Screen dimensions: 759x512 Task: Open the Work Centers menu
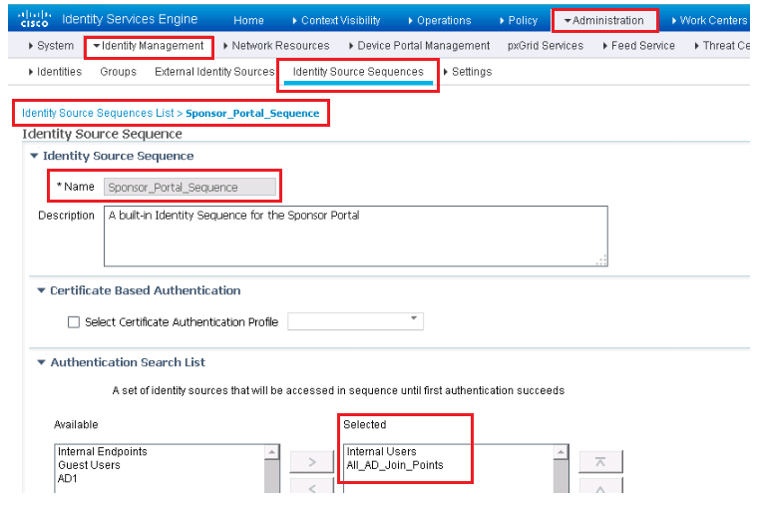click(710, 20)
